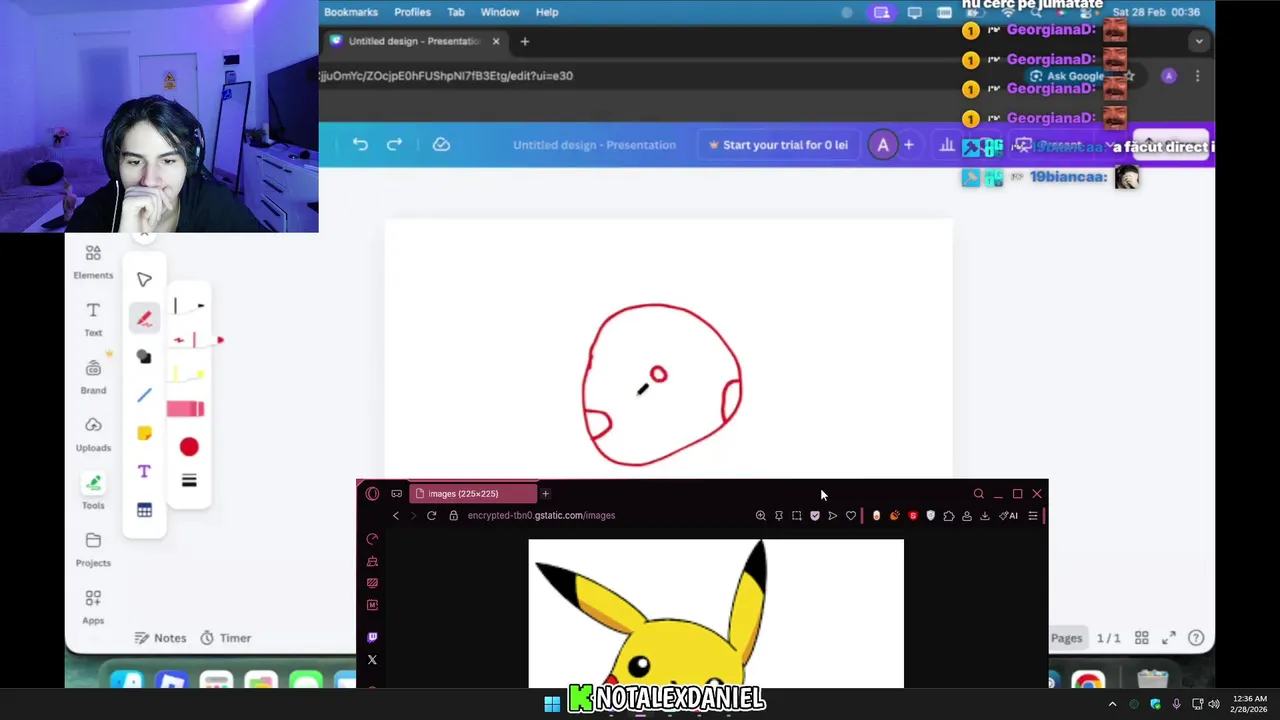The image size is (1280, 720).
Task: Select the purple Text tool
Action: tap(144, 471)
